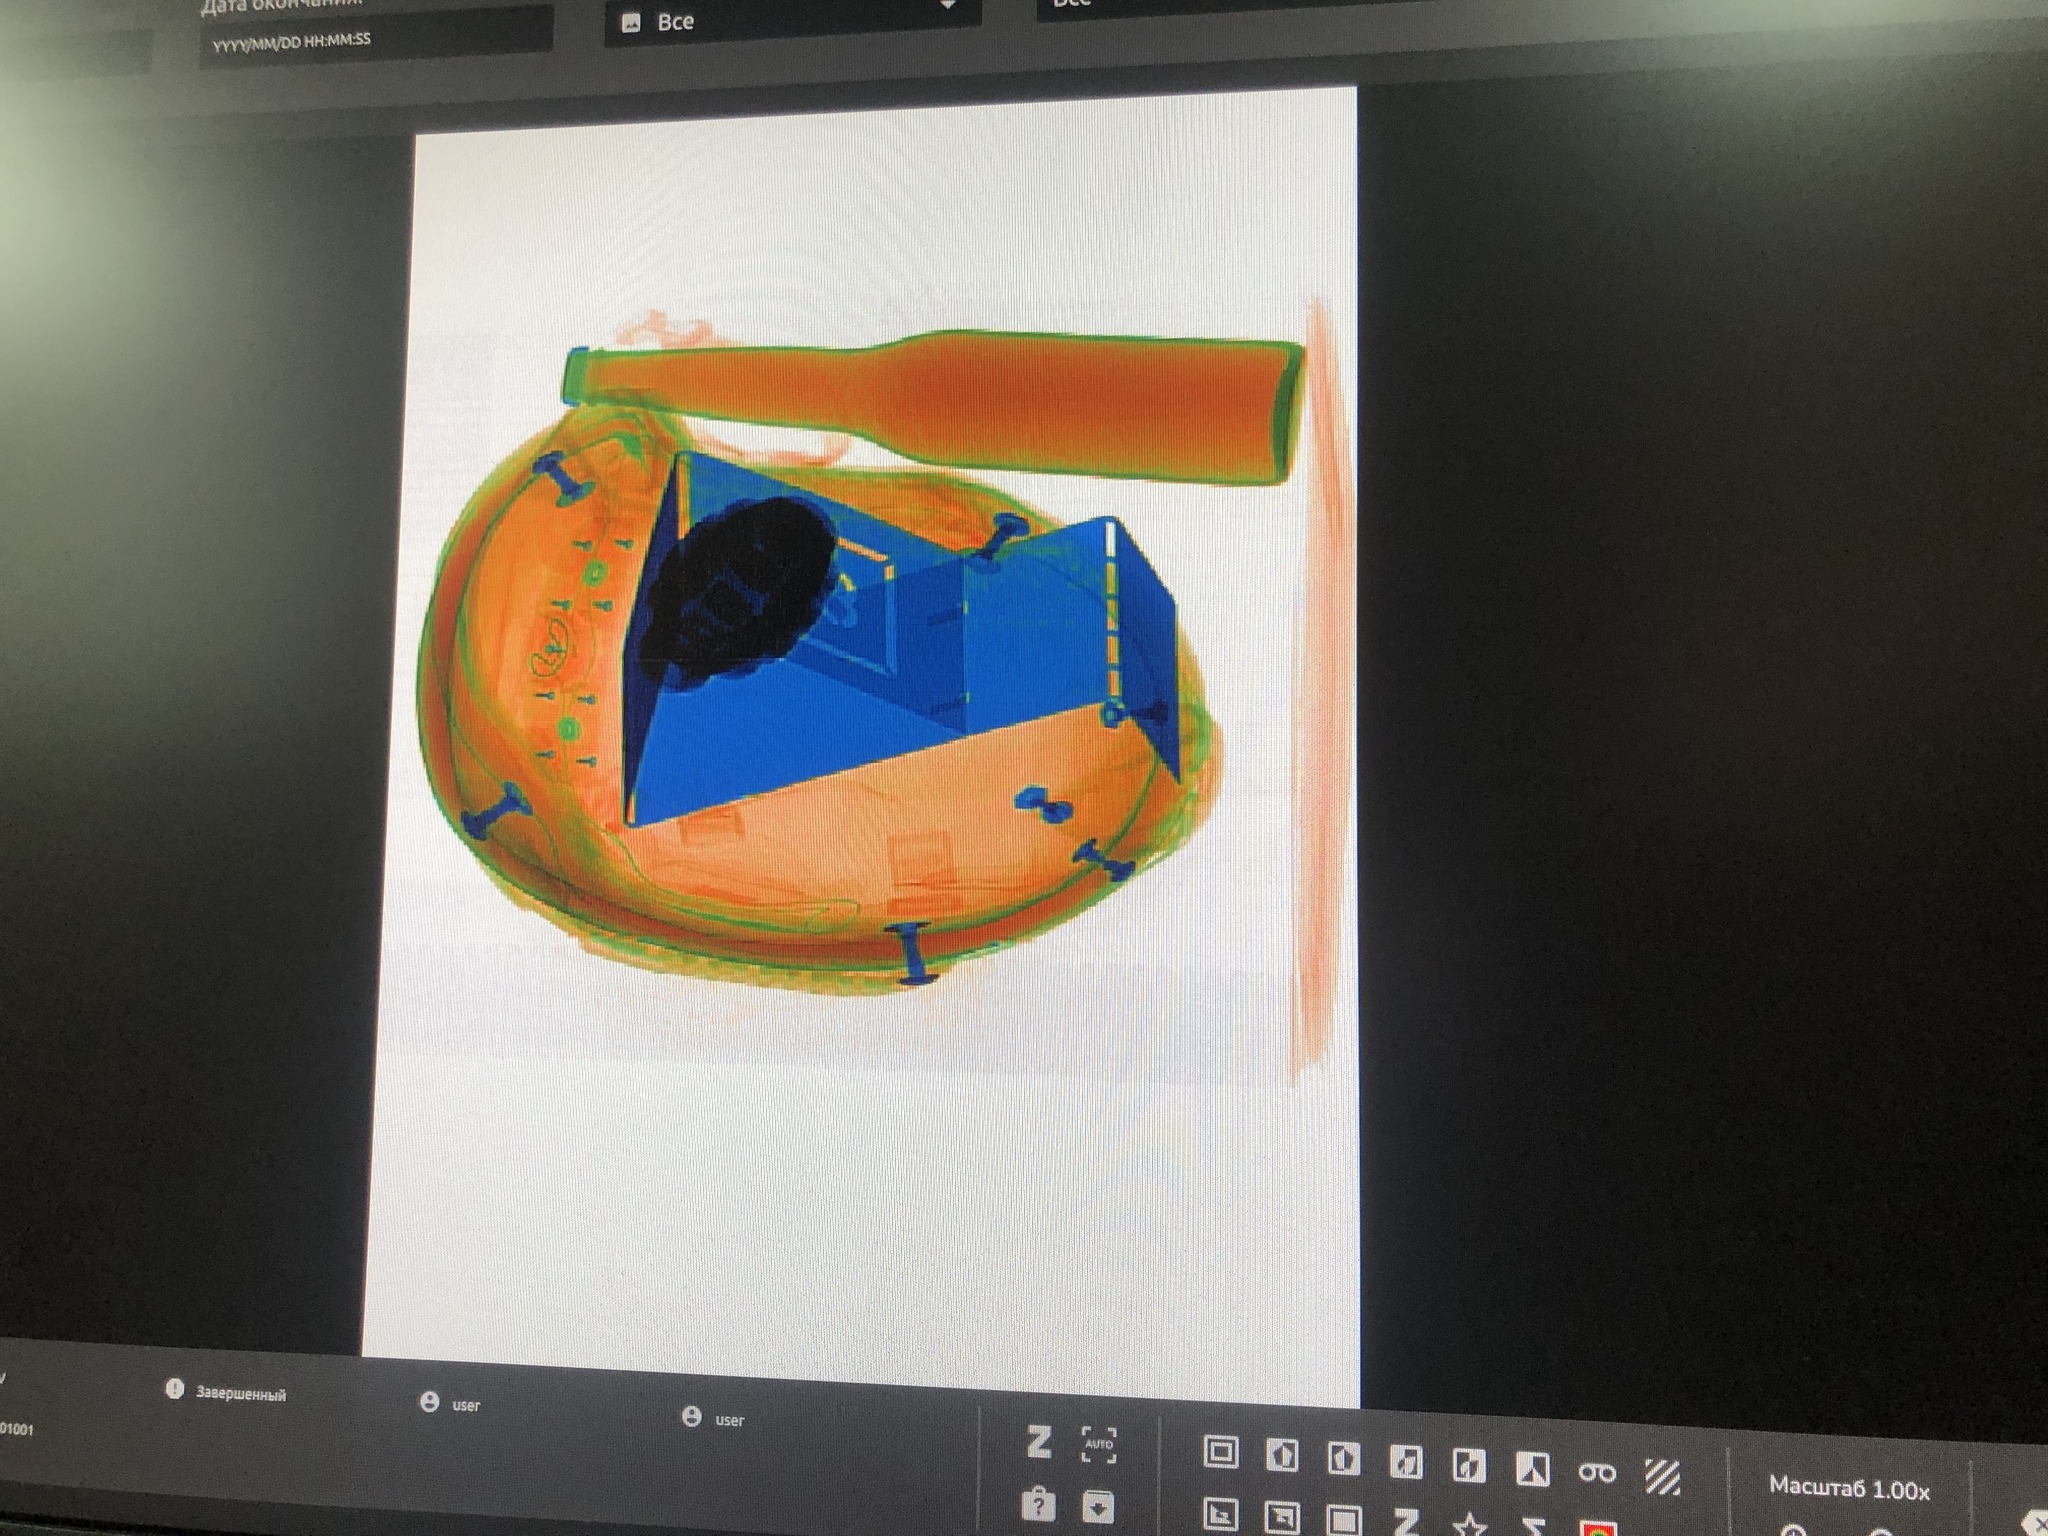This screenshot has width=2048, height=1536.
Task: Click the 'Завершенный' status label
Action: (x=240, y=1394)
